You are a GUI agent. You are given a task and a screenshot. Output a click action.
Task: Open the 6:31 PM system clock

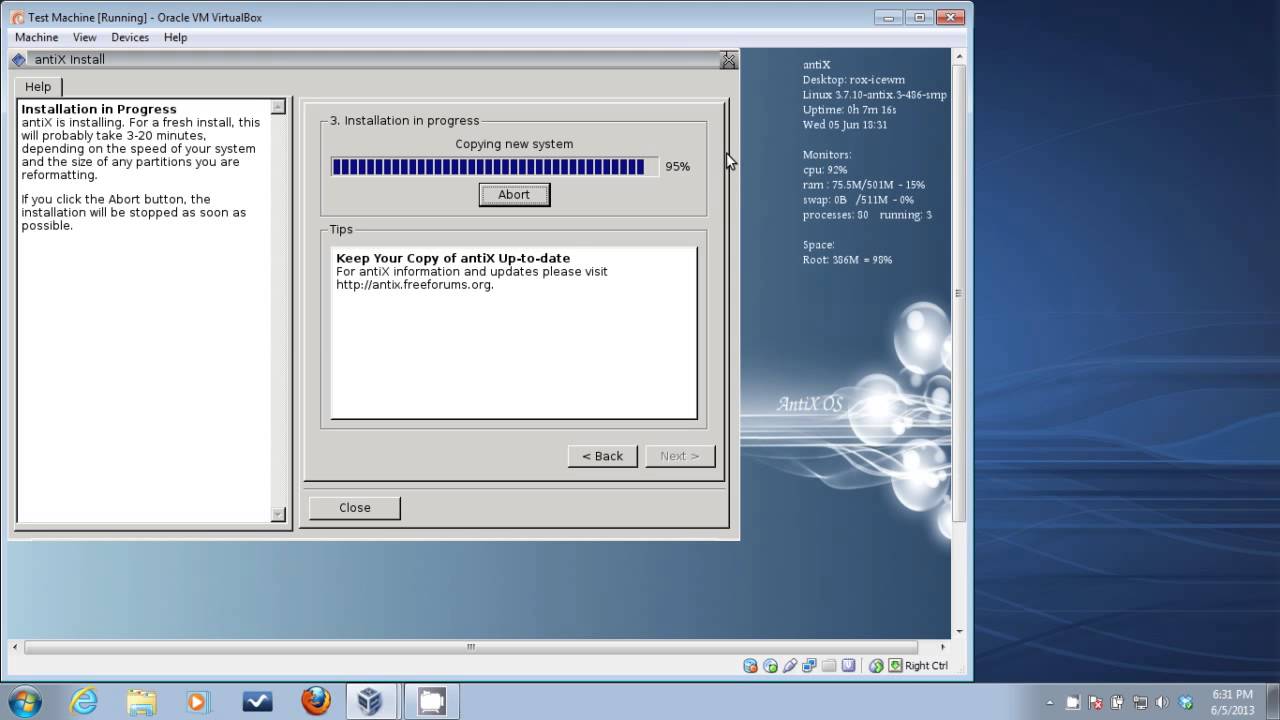1232,702
